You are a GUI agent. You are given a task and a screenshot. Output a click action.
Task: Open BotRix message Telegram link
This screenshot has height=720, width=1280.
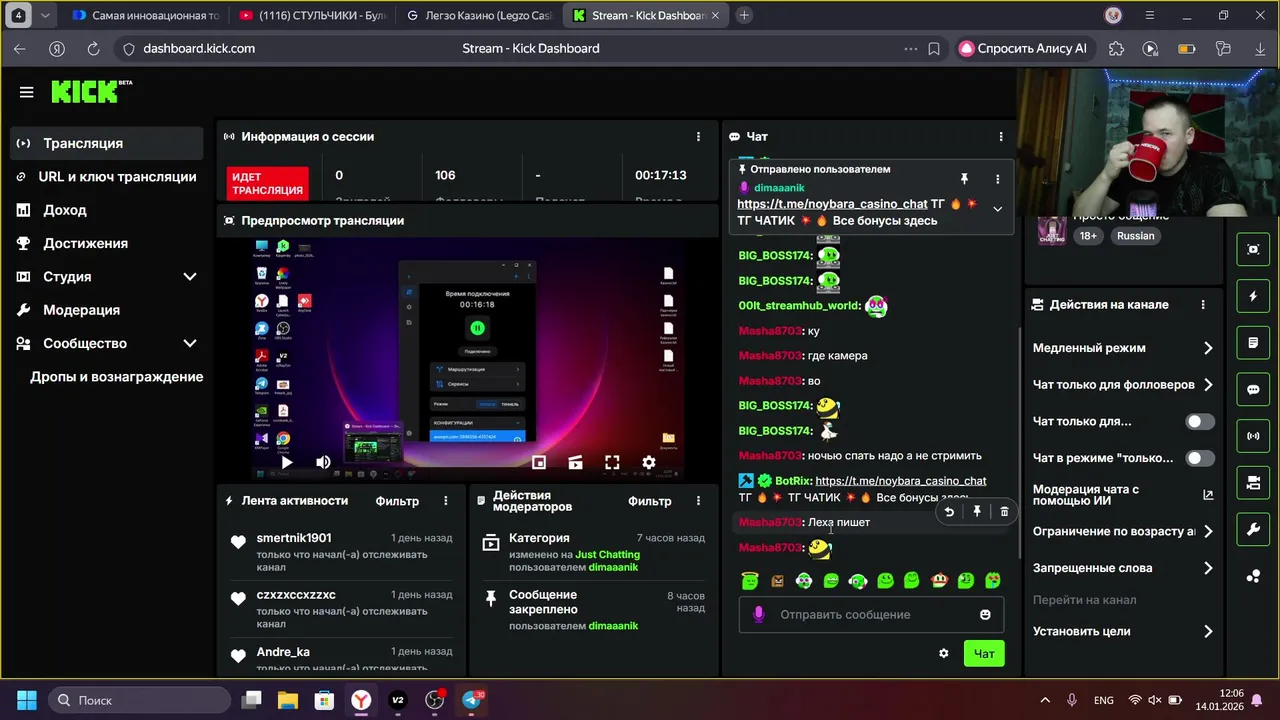[901, 481]
